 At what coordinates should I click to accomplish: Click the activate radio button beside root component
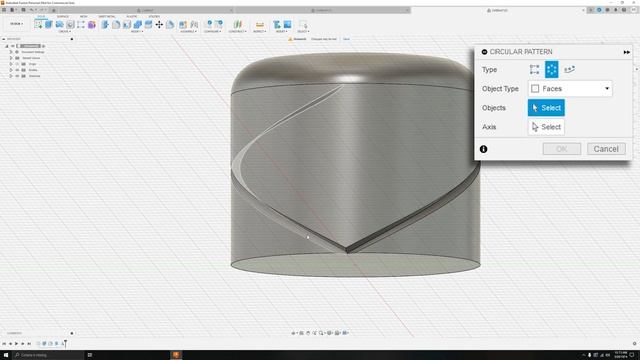coord(44,46)
